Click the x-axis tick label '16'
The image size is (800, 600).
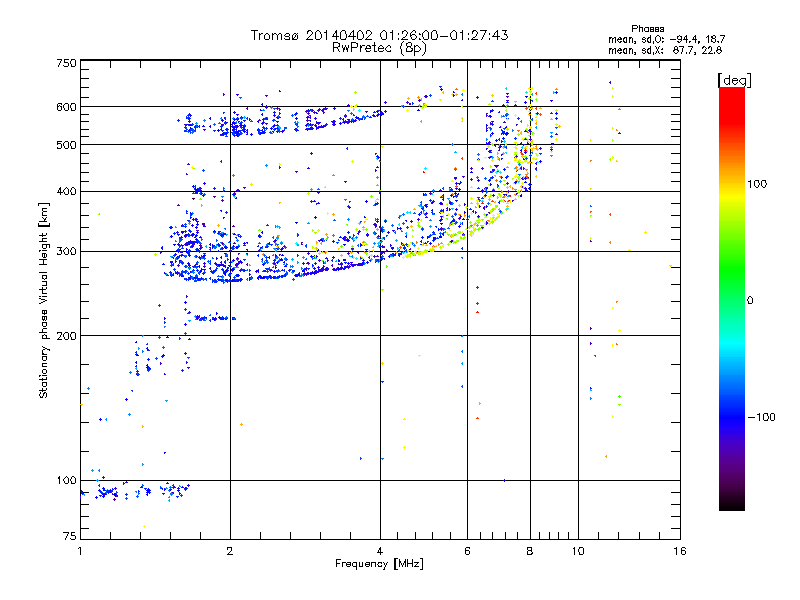pos(680,551)
